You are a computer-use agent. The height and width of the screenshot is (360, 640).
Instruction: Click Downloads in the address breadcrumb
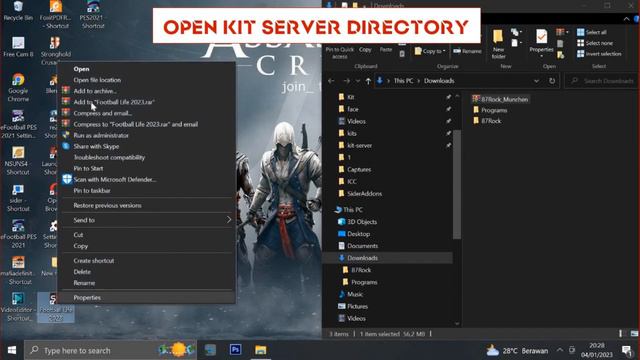[x=439, y=81]
